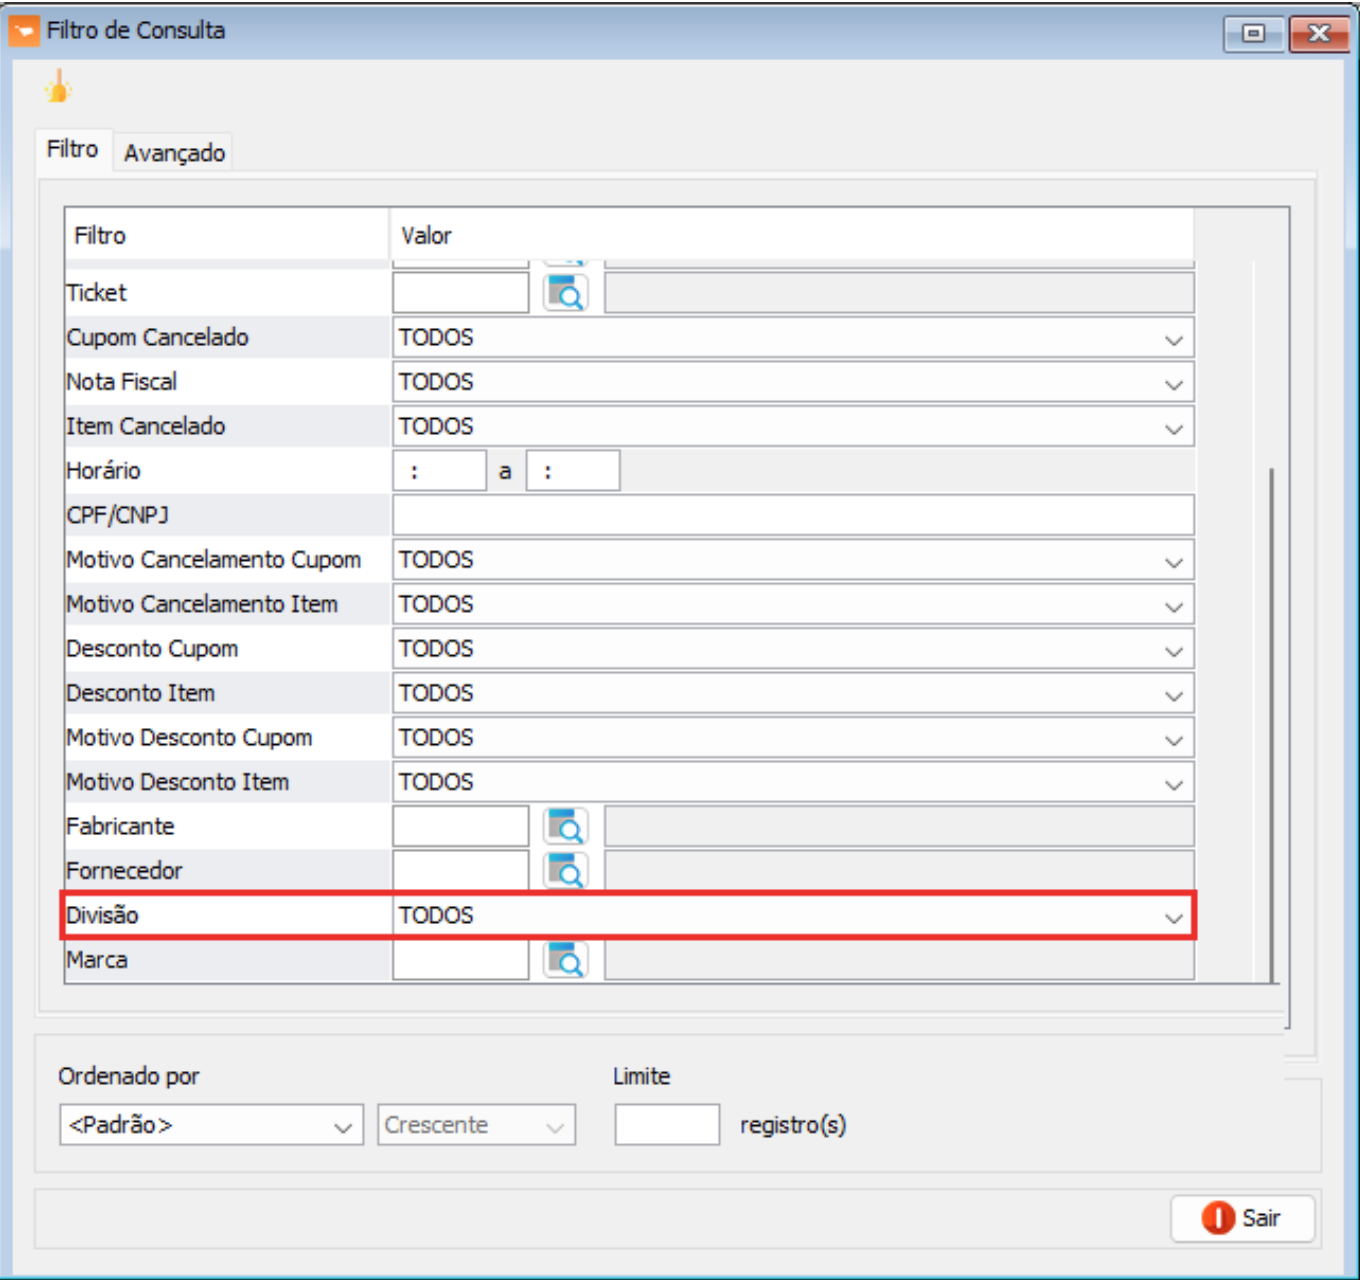Click the filter list vertical scrollbar
The image size is (1360, 1280).
(1271, 720)
